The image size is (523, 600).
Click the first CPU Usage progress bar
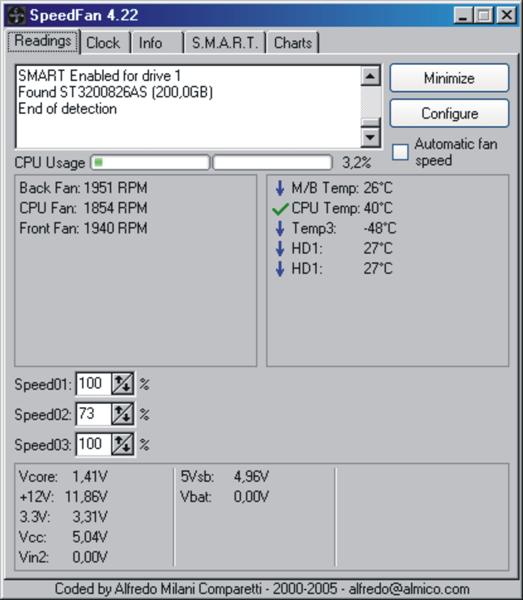click(150, 163)
